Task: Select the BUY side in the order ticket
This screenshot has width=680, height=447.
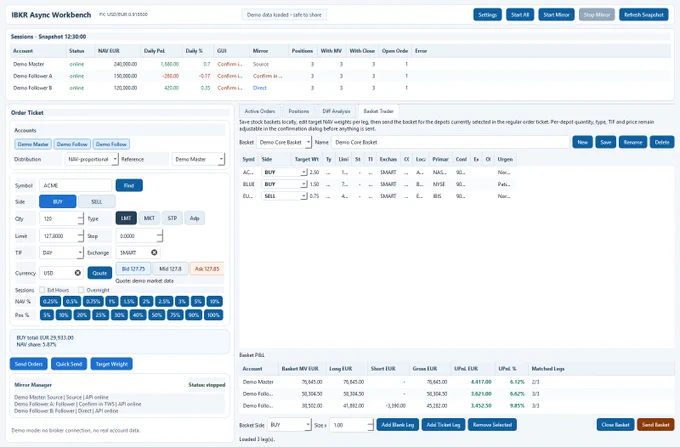Action: 58,202
